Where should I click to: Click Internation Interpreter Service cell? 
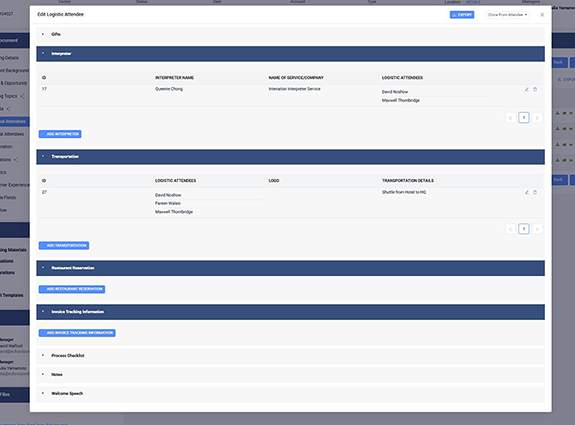294,89
